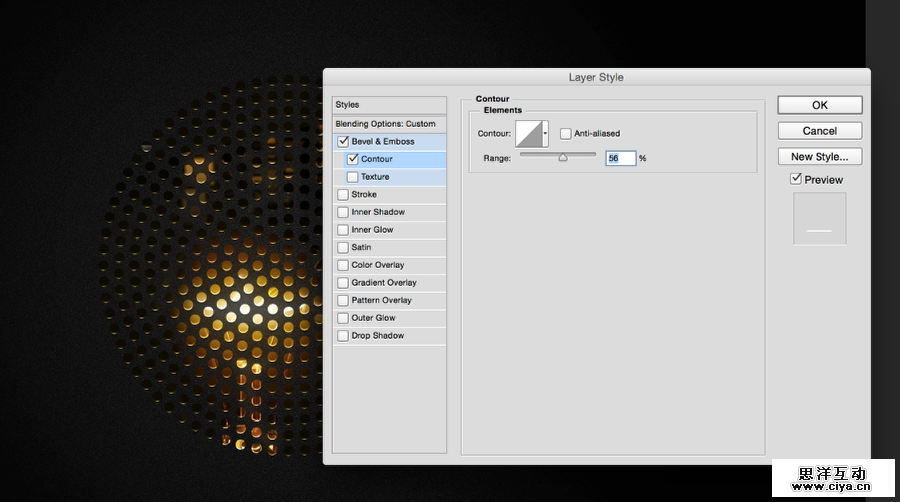This screenshot has height=502, width=900.
Task: Enable the Anti-aliased checkbox
Action: 566,133
